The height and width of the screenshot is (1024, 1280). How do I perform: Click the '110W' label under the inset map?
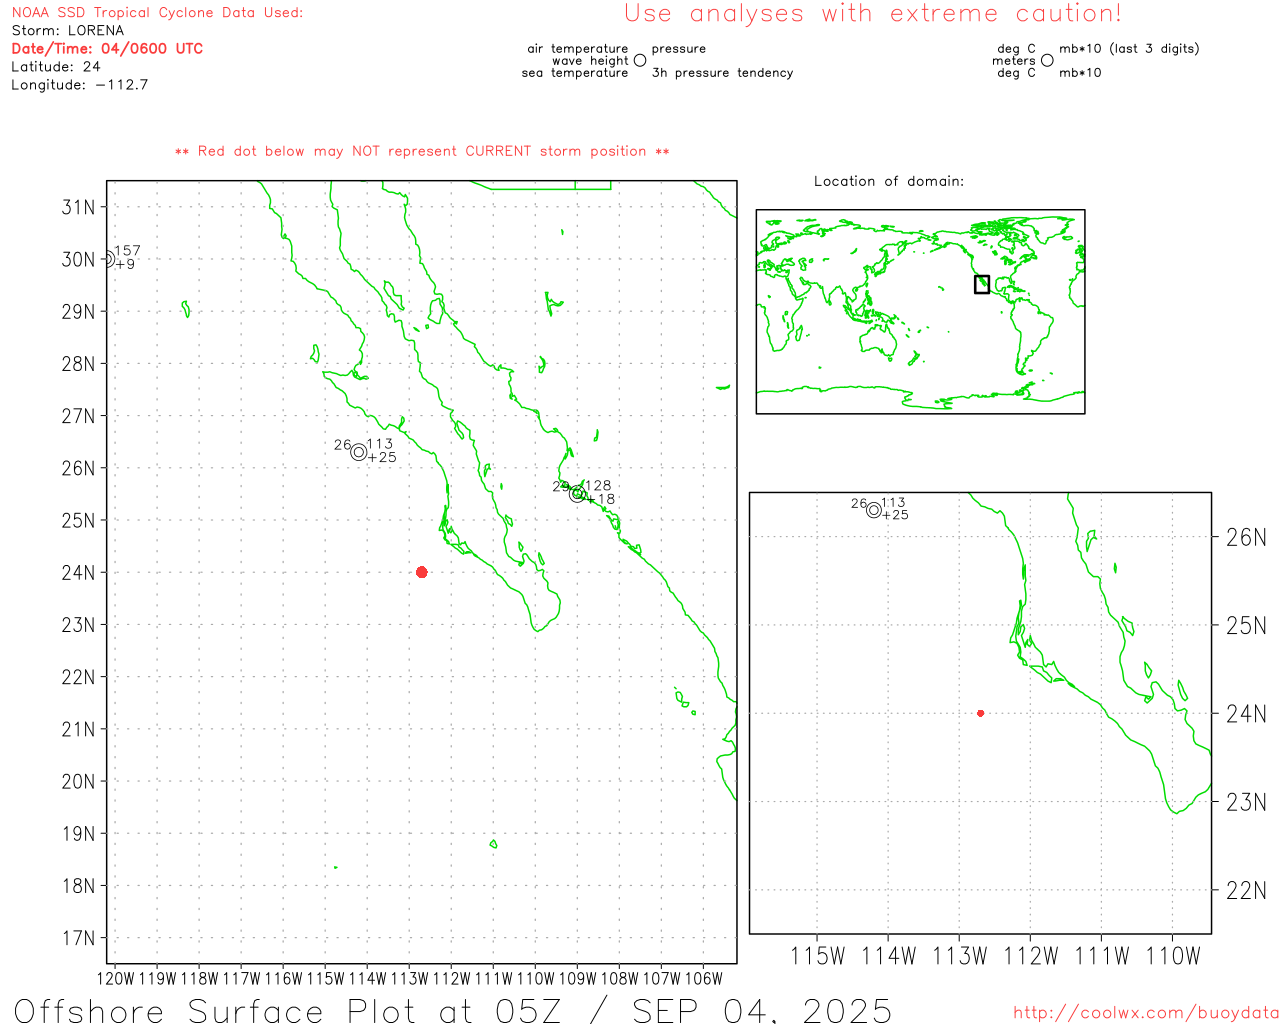tap(1172, 956)
